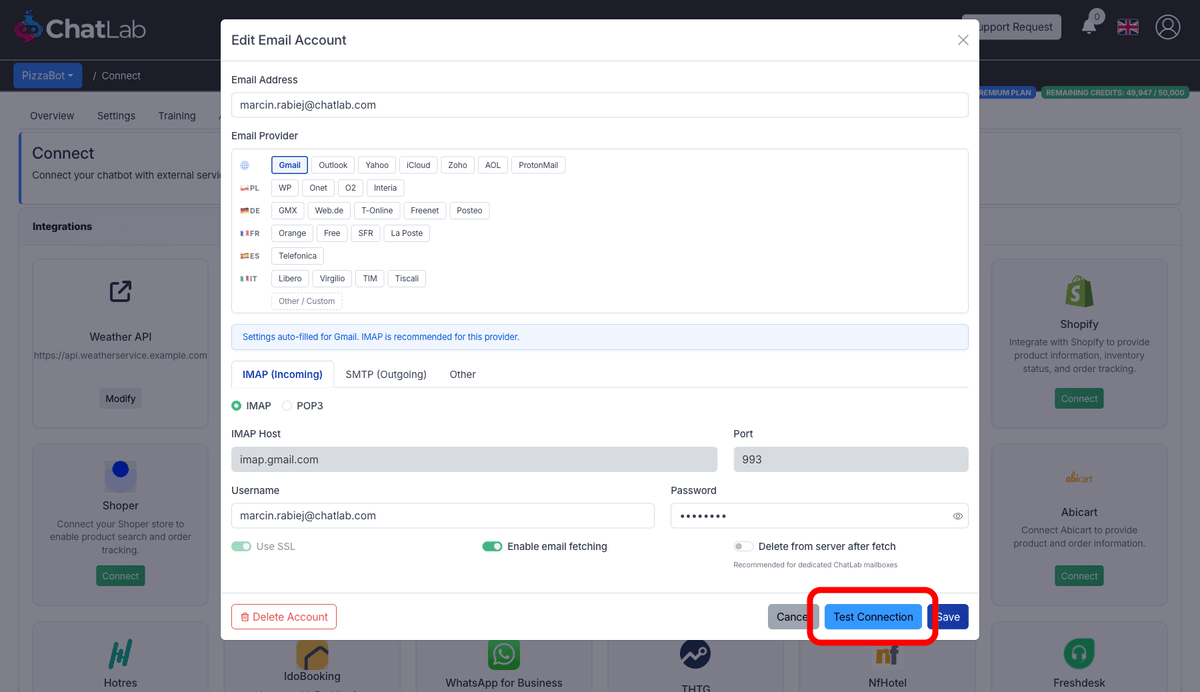Viewport: 1200px width, 692px height.
Task: Click the Shoper integration icon
Action: (x=120, y=478)
